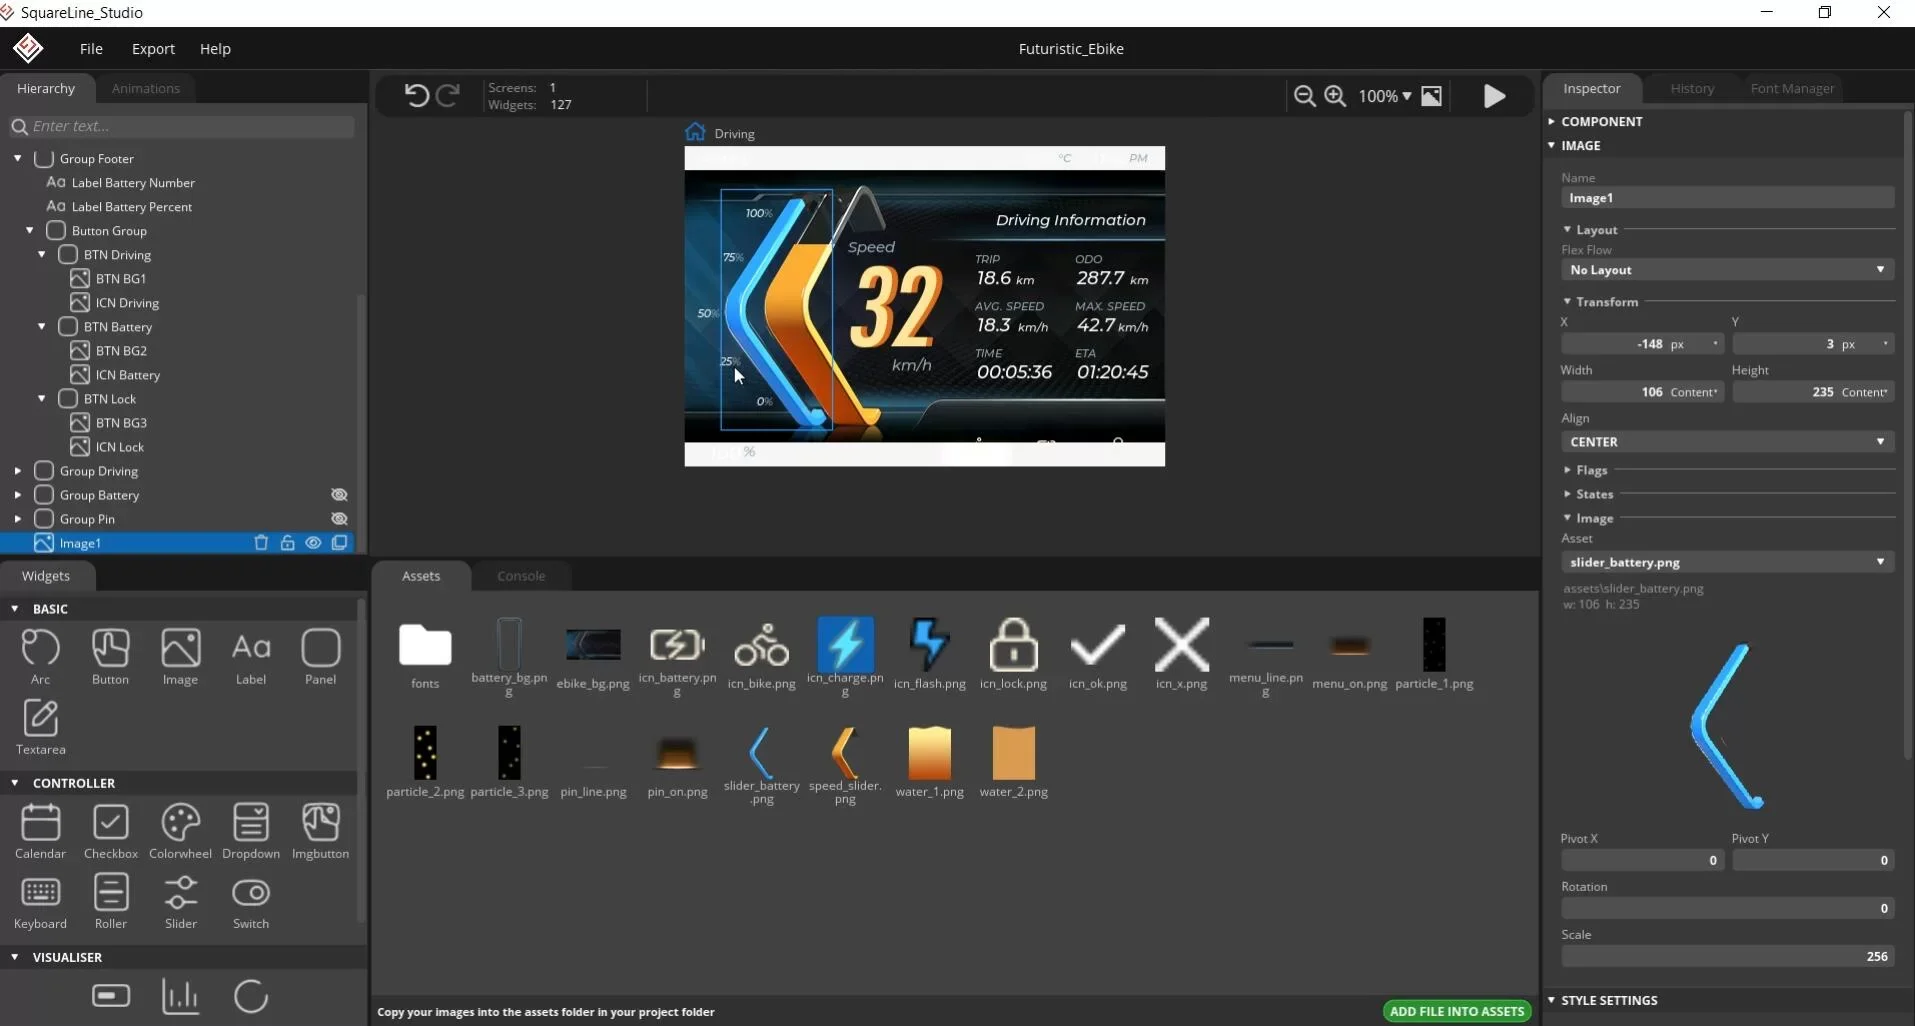Collapse the BTN Driving node
Viewport: 1915px width, 1026px height.
coord(41,254)
